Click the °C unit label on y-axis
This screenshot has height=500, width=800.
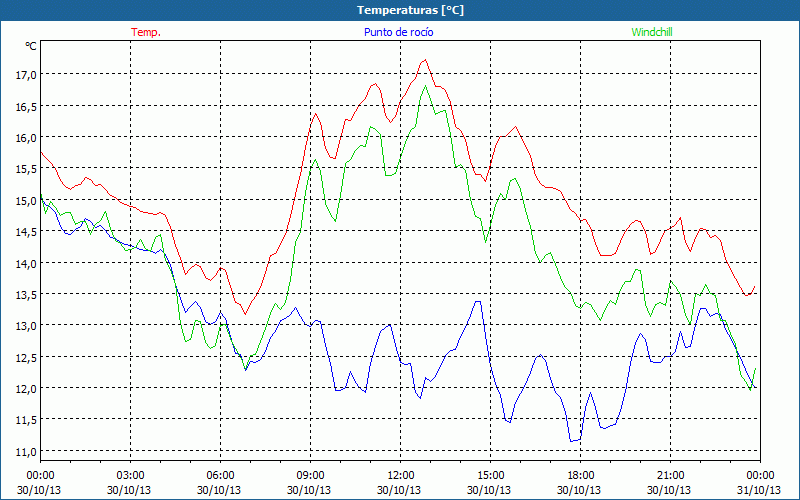point(31,46)
